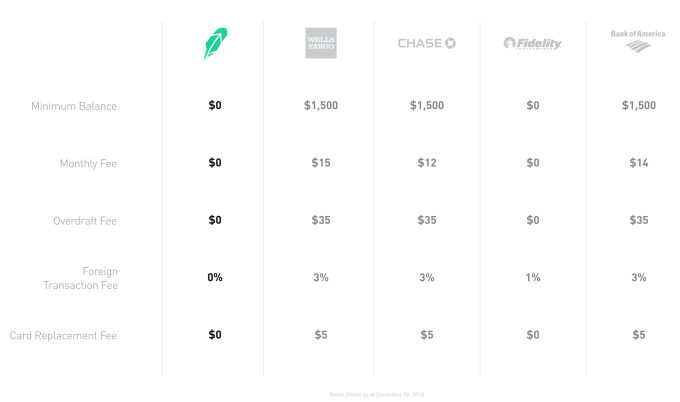Viewport: 680px width, 402px height.
Task: Click Bank of America's $5 card replacement fee
Action: point(639,336)
